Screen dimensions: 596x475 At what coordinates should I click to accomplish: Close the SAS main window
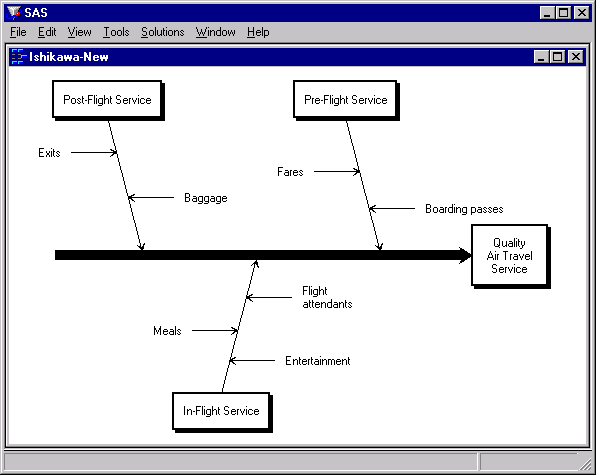click(582, 13)
